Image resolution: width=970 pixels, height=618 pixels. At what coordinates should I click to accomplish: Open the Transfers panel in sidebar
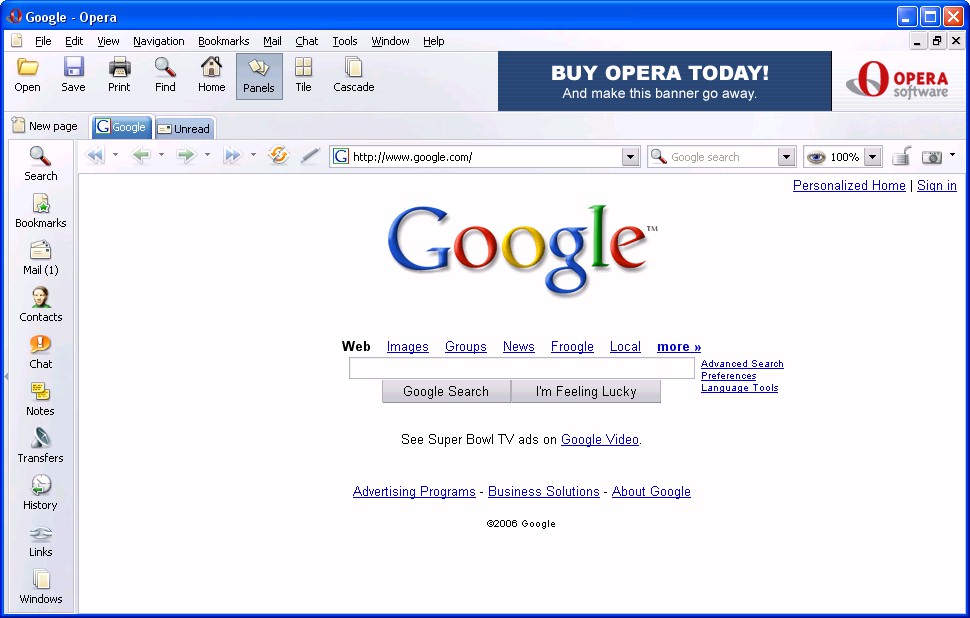(41, 445)
